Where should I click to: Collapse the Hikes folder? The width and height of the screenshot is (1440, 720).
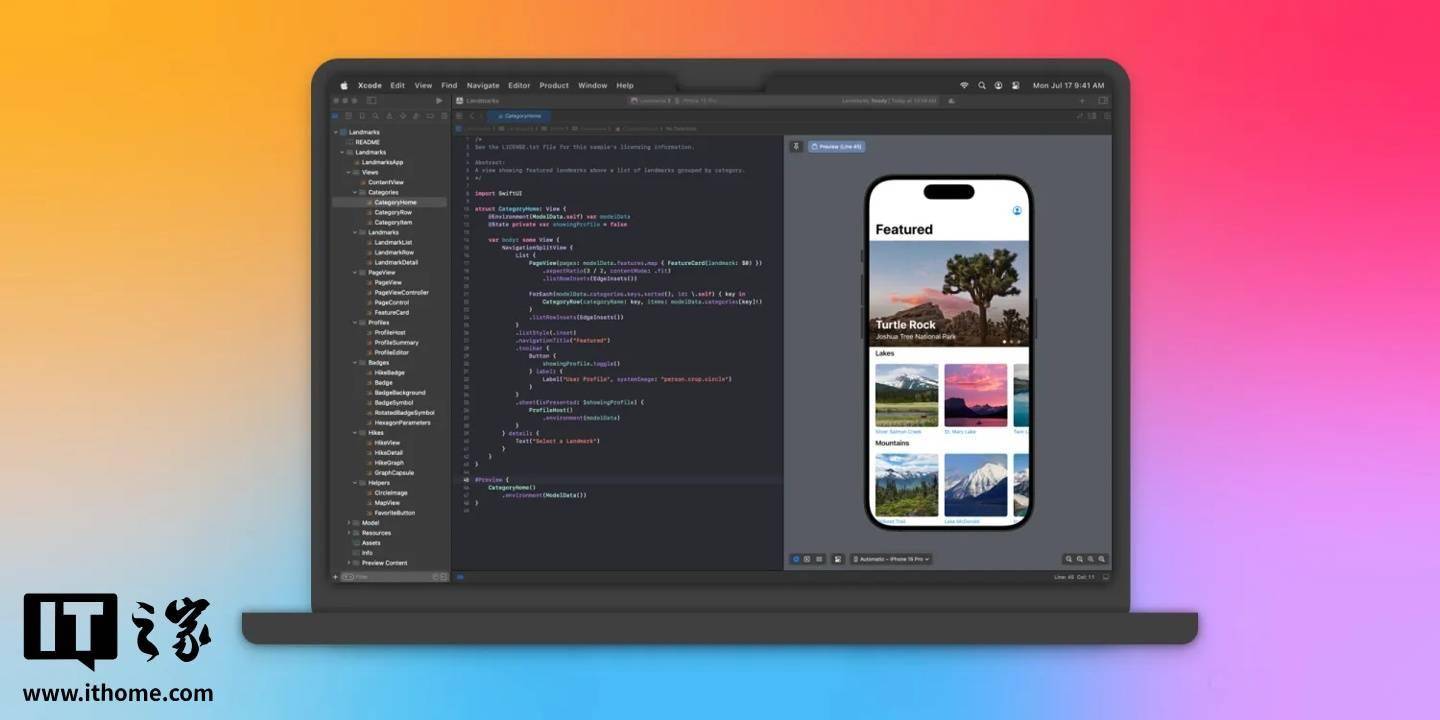coord(355,432)
